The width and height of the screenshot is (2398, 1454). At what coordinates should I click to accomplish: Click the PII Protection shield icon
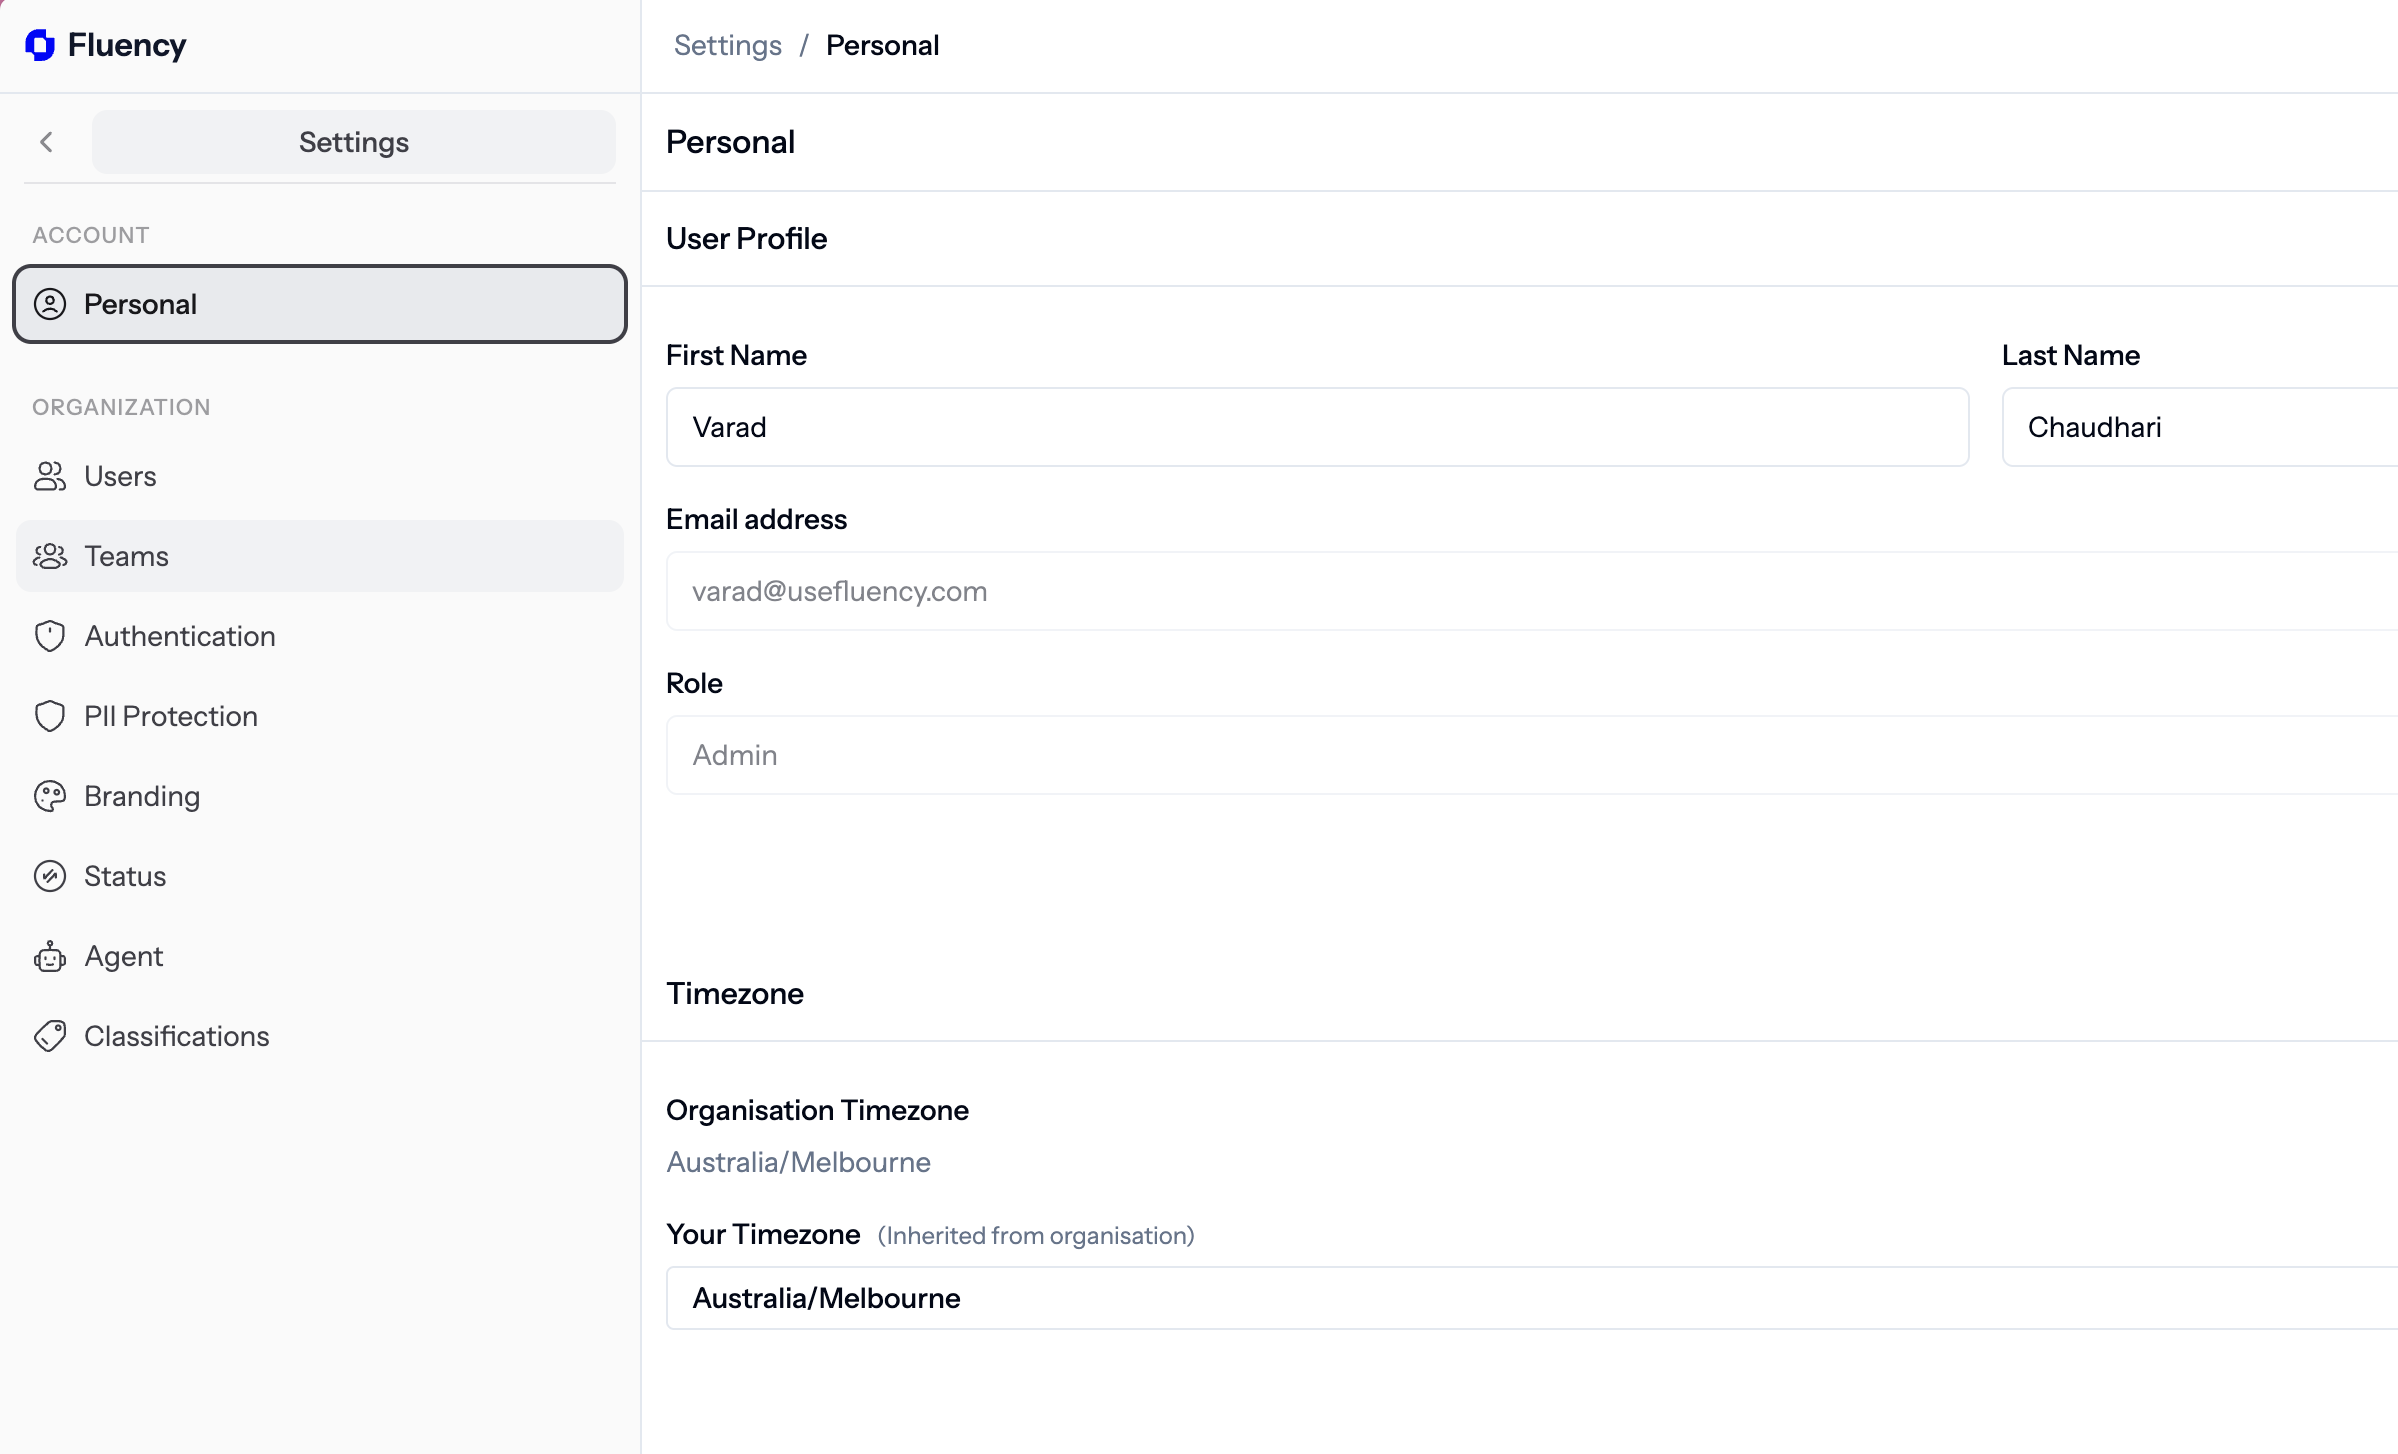pos(50,716)
